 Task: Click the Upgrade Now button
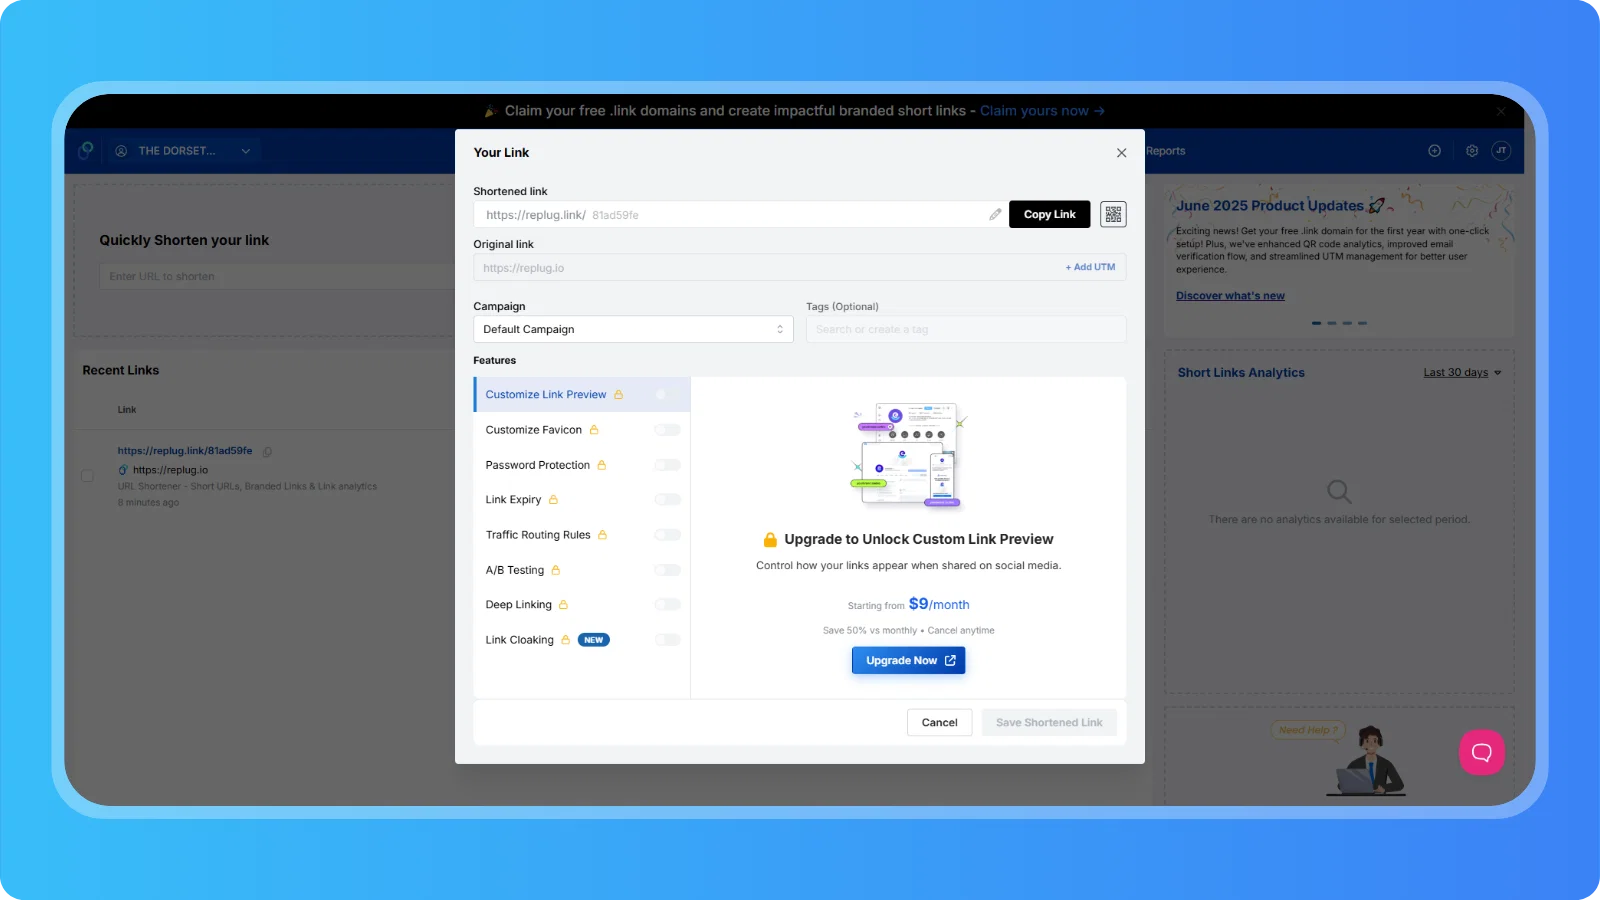(909, 660)
